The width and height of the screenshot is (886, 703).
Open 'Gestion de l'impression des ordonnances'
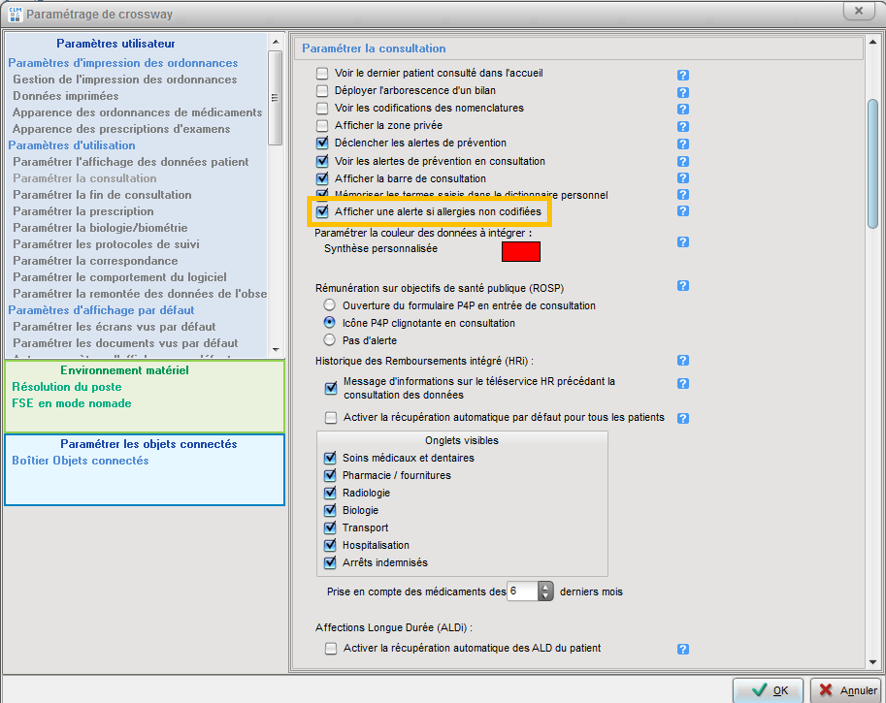click(125, 80)
